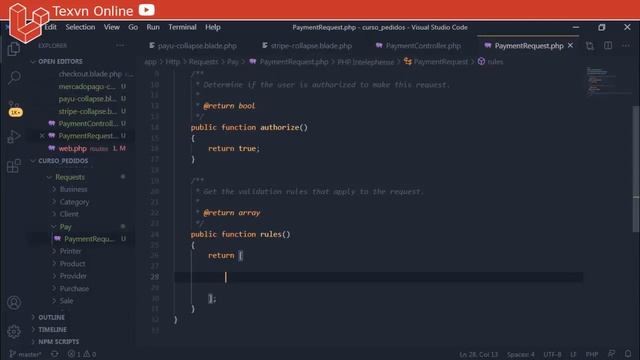Screen dimensions: 640x360
Task: Open Source Control view with 1K+ badge
Action: point(15,108)
